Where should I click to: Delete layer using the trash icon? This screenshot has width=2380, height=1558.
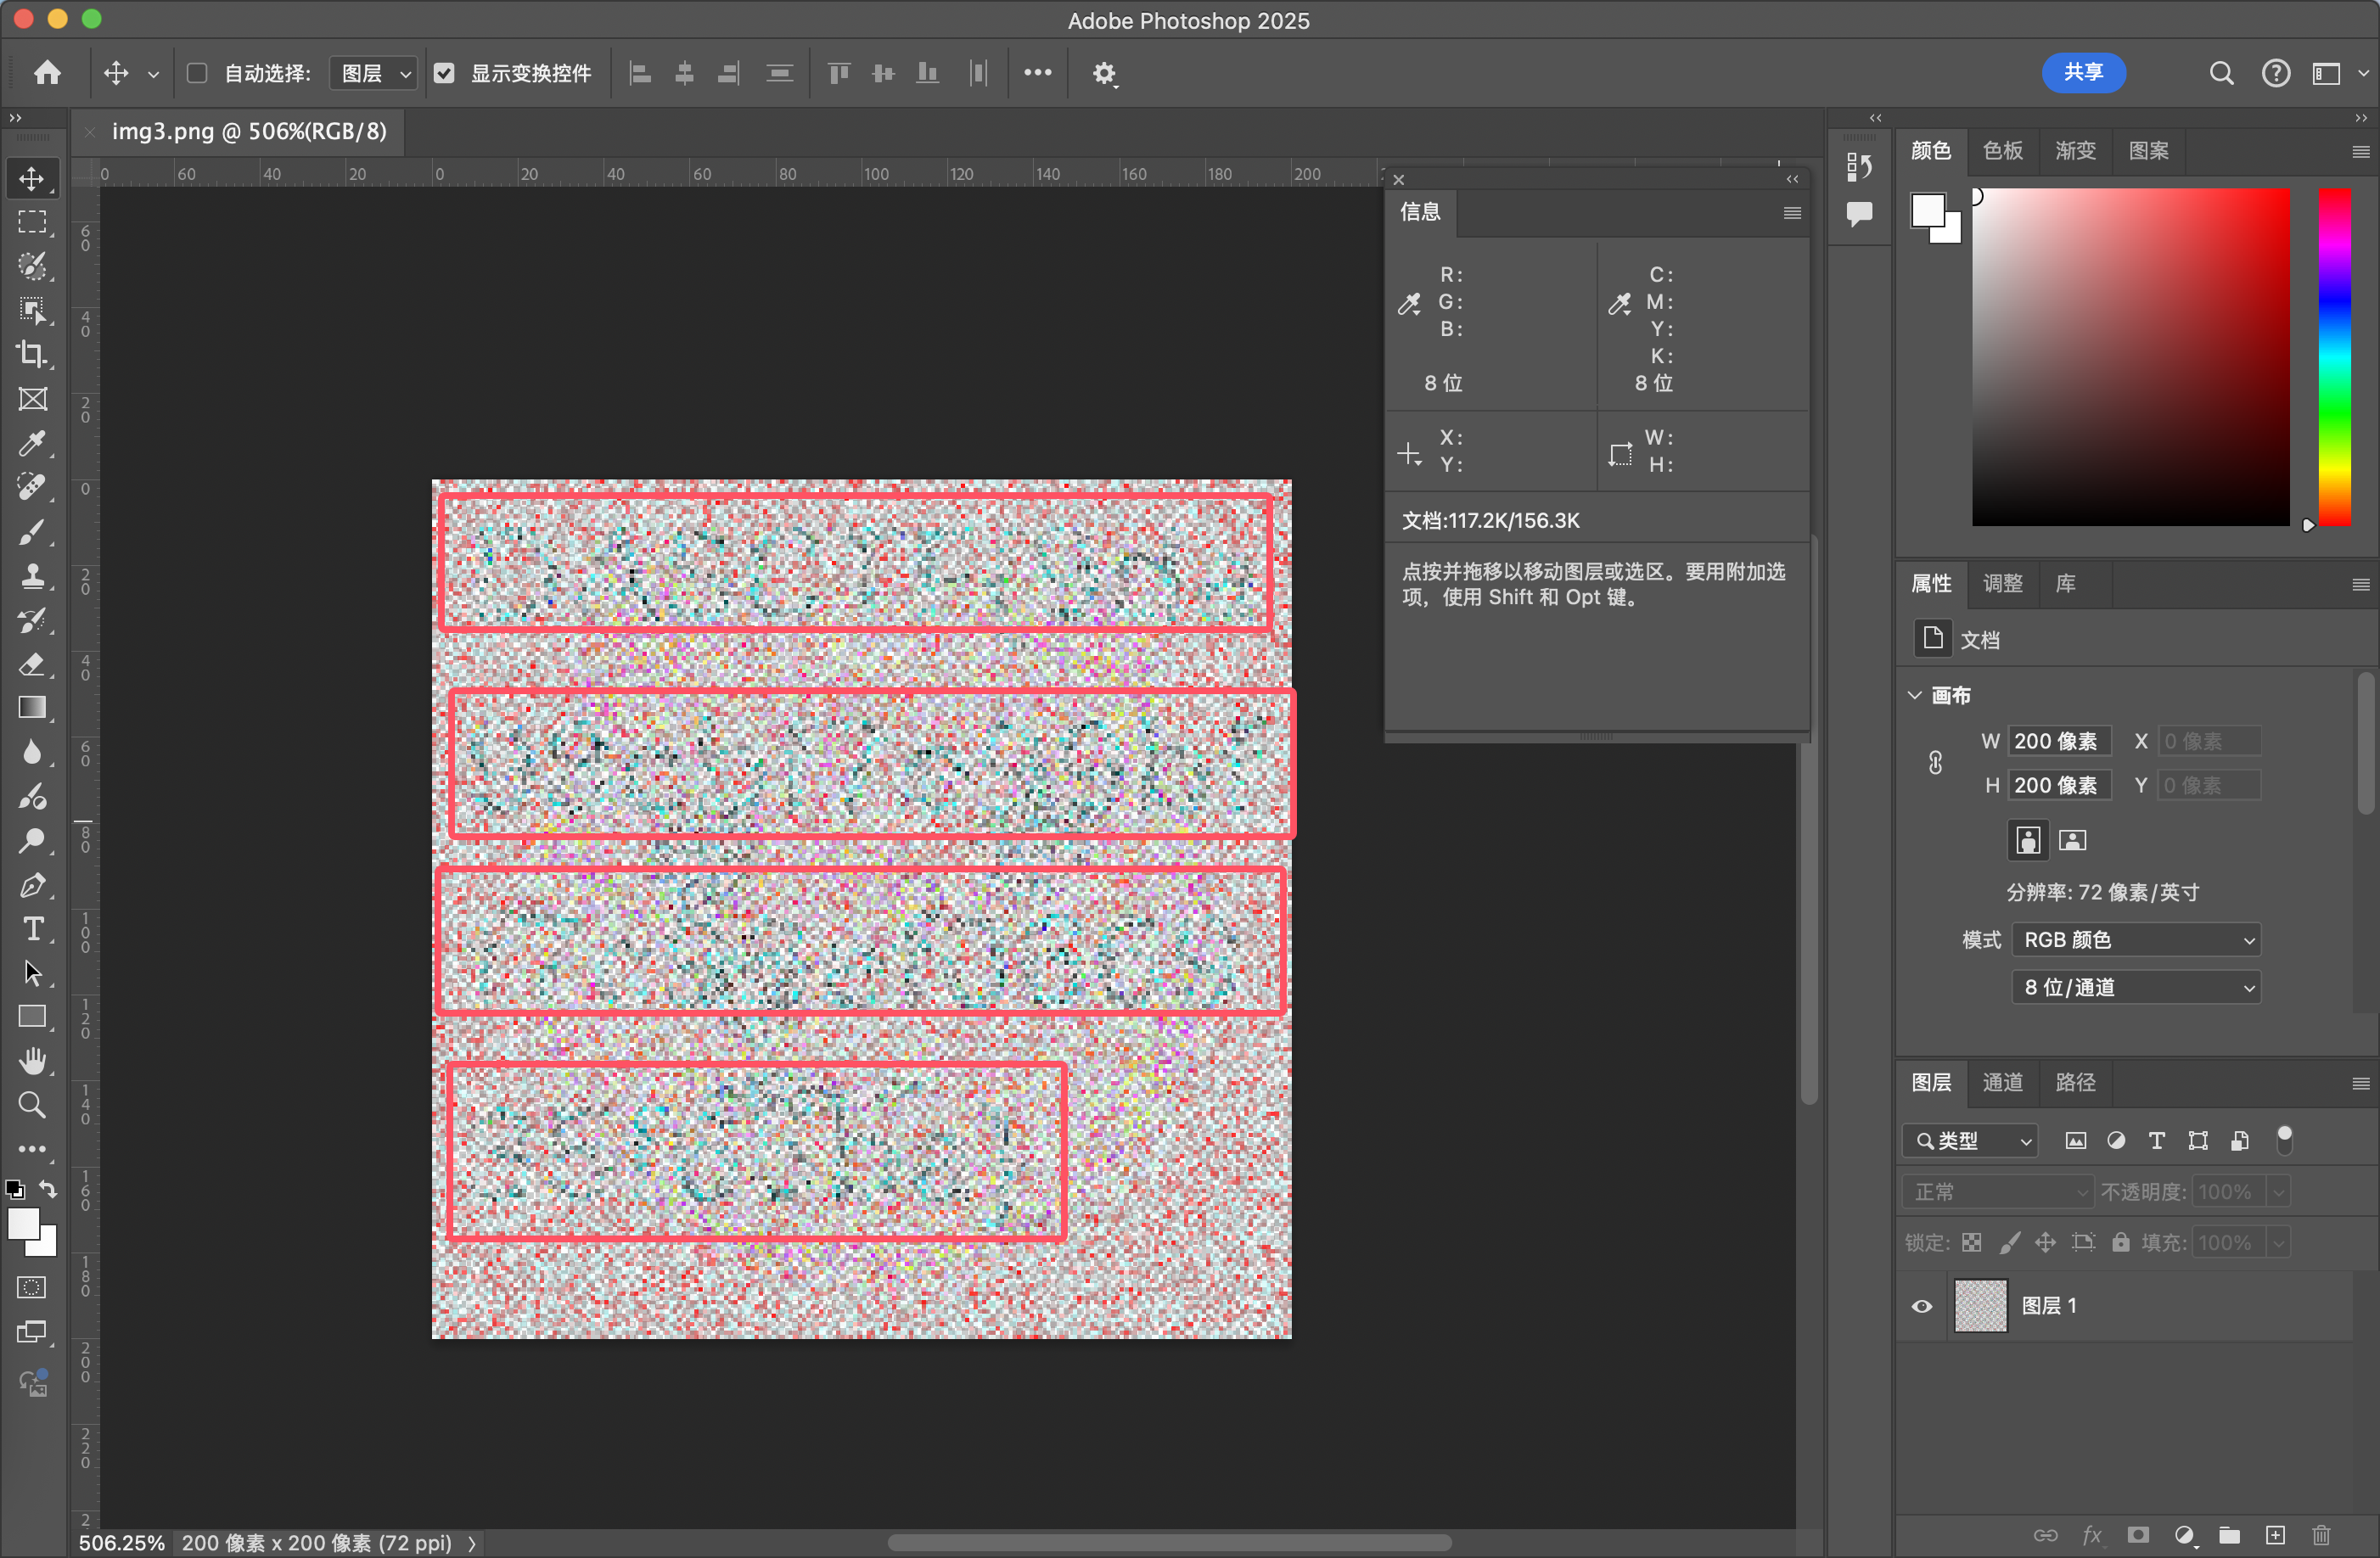(x=2321, y=1535)
